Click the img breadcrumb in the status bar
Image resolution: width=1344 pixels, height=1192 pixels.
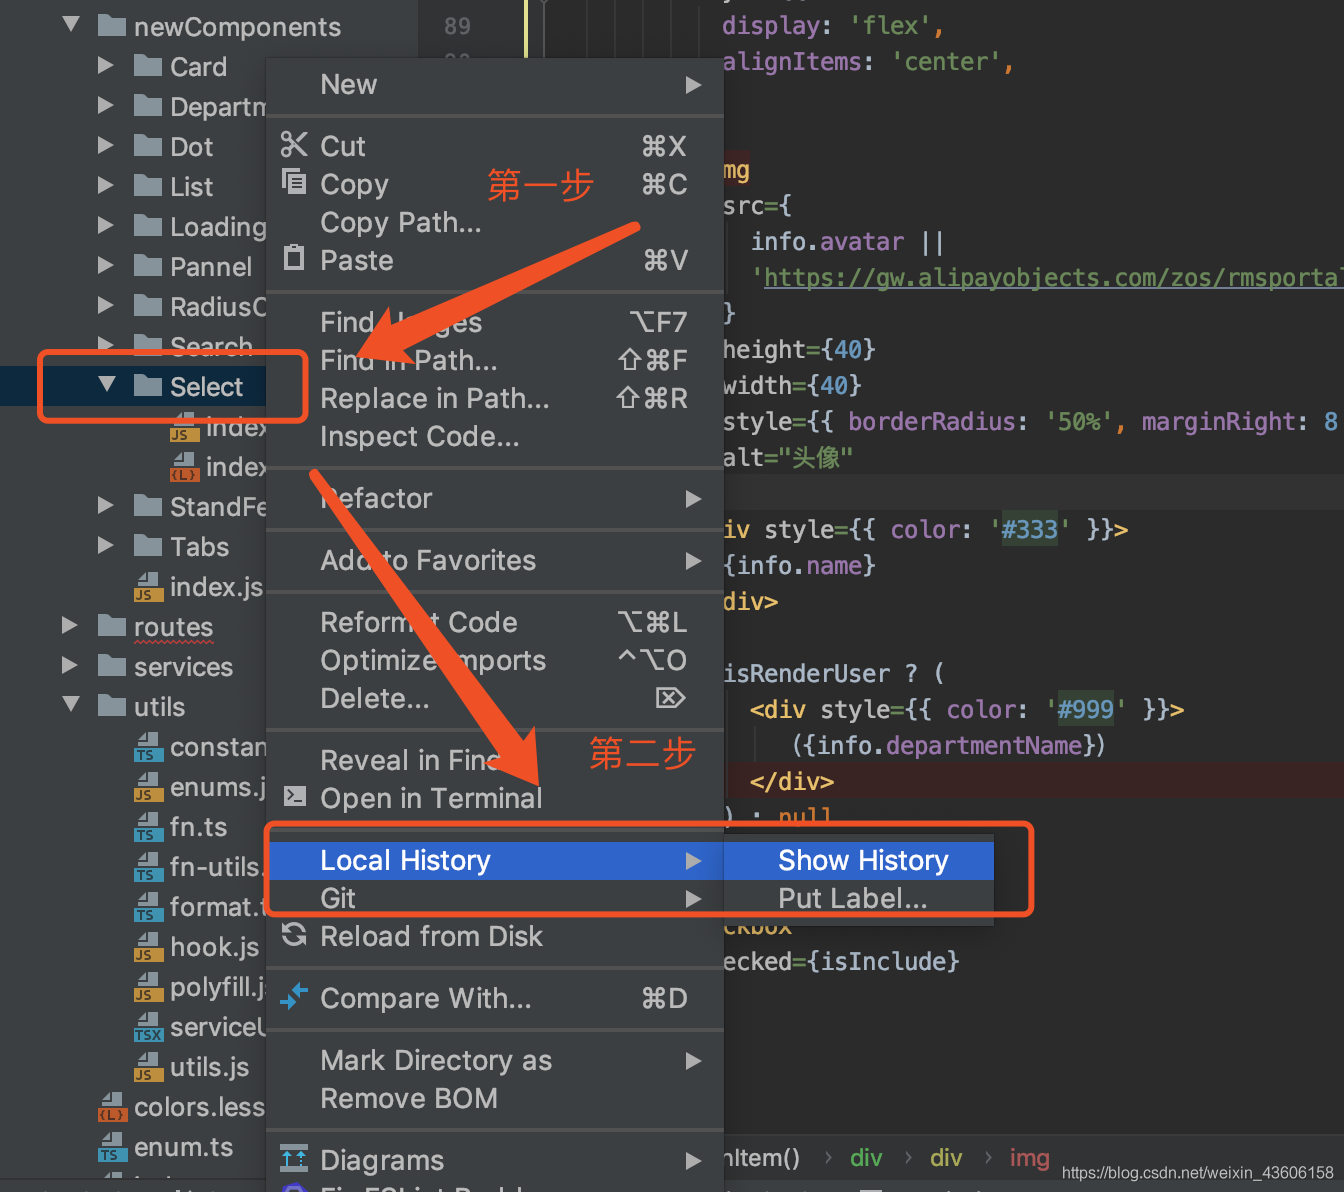[x=1029, y=1158]
